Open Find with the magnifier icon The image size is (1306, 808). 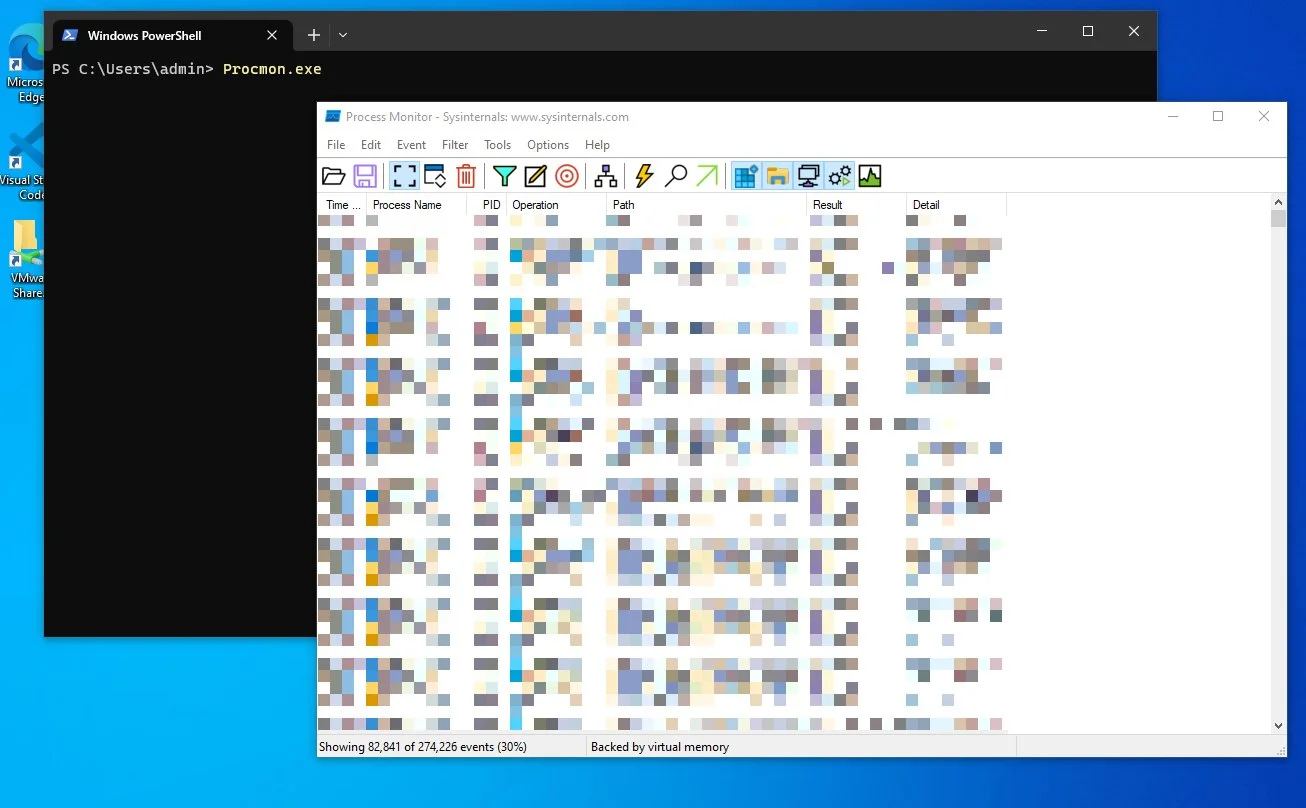(x=676, y=175)
